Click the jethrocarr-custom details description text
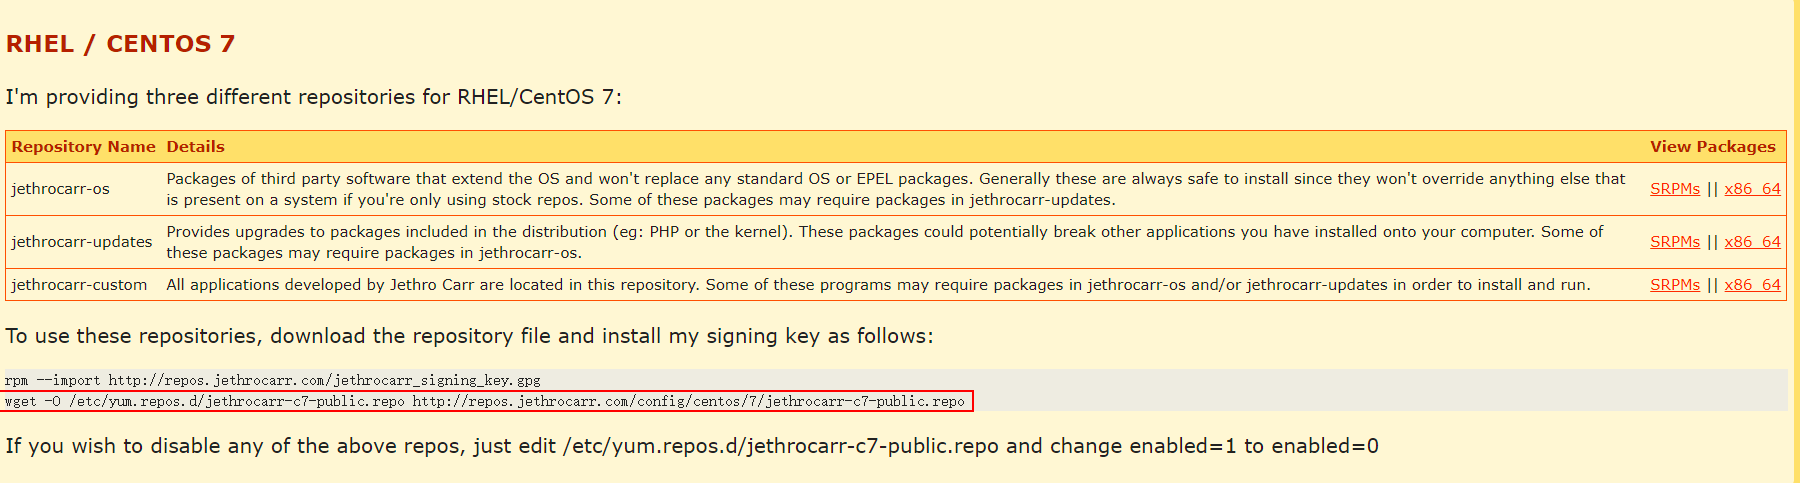The image size is (1800, 483). [878, 285]
